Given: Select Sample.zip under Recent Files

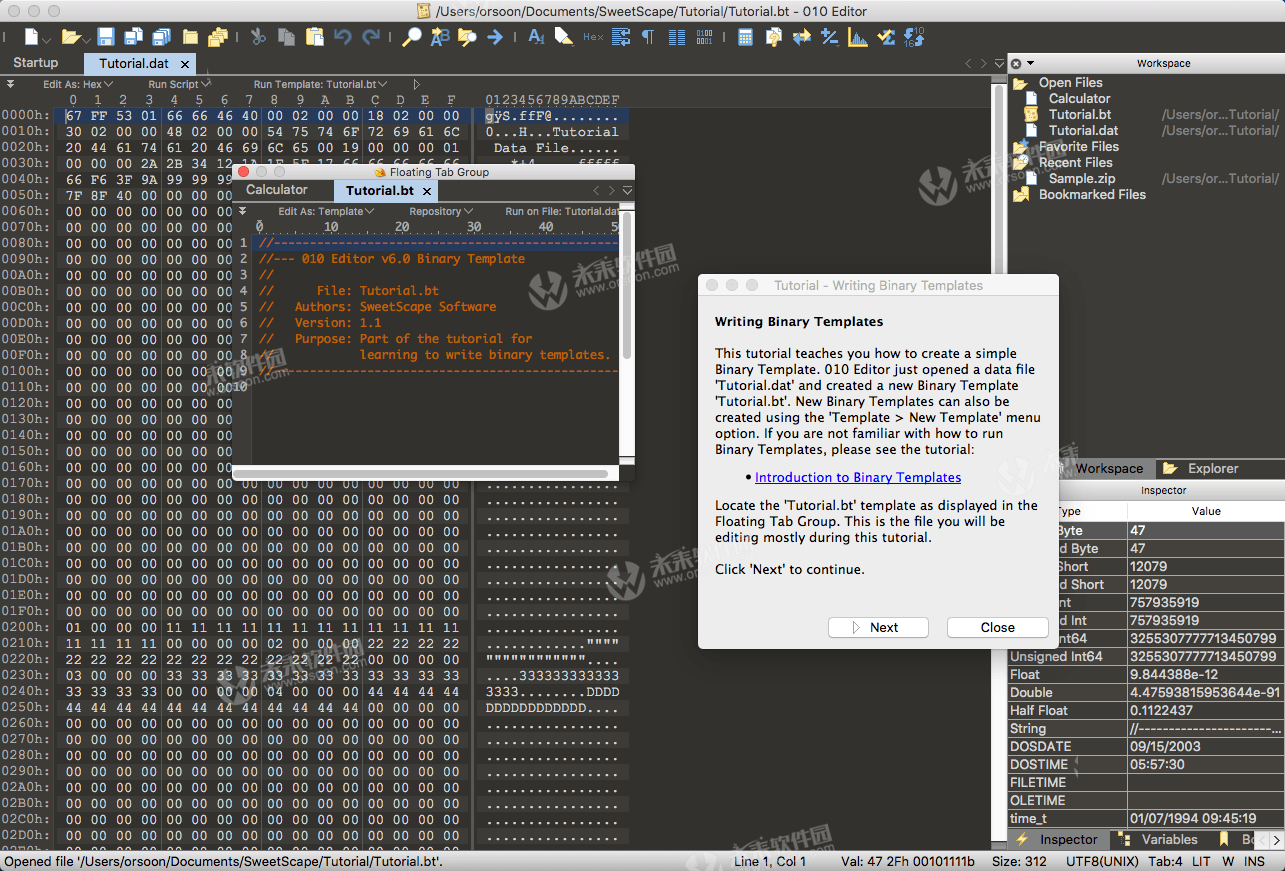Looking at the screenshot, I should (x=1082, y=178).
